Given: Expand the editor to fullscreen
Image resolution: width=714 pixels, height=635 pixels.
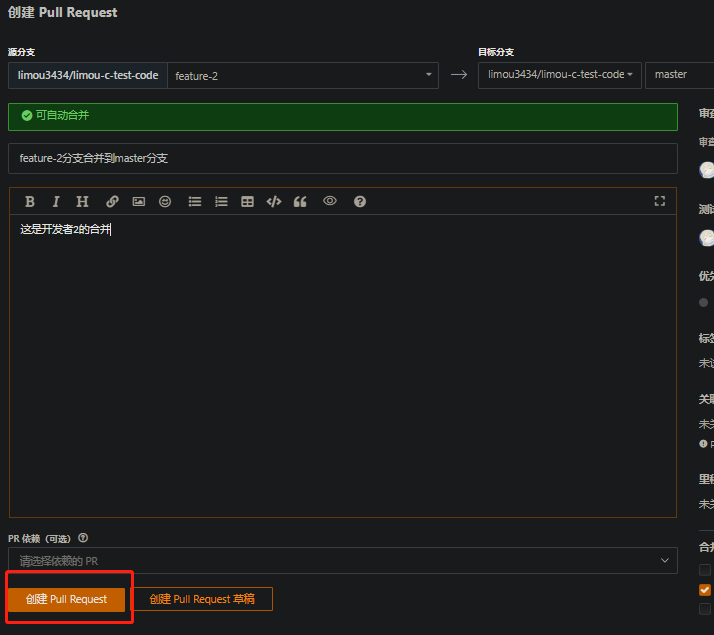Looking at the screenshot, I should coord(659,201).
